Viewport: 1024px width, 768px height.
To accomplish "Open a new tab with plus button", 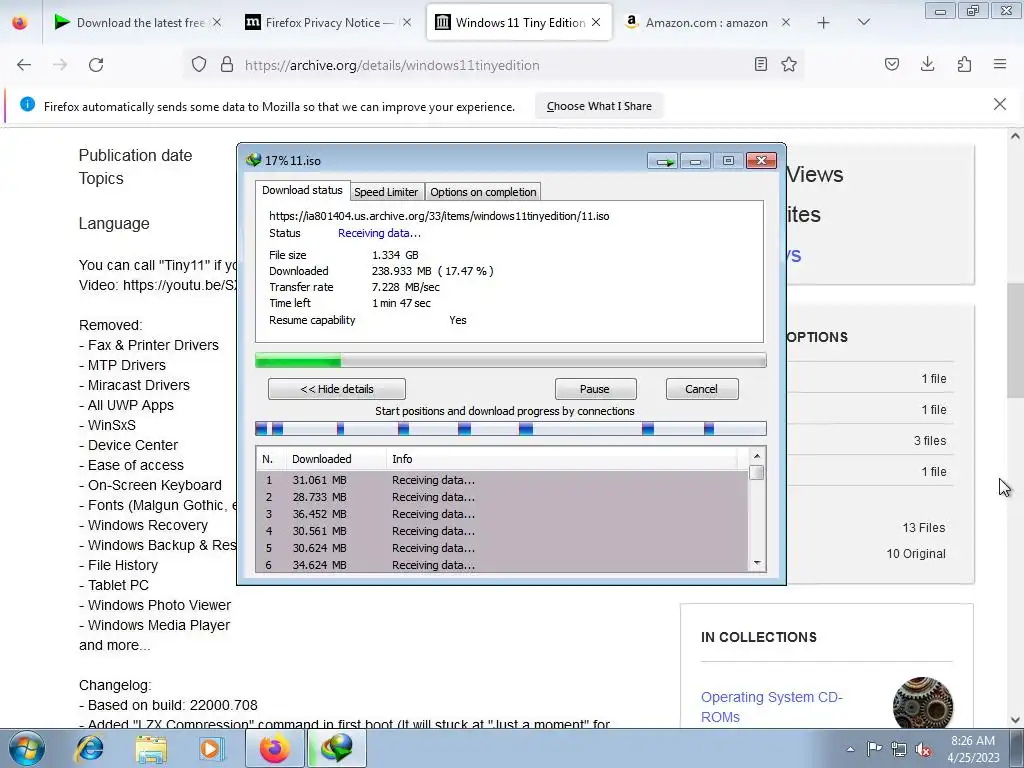I will [x=824, y=23].
